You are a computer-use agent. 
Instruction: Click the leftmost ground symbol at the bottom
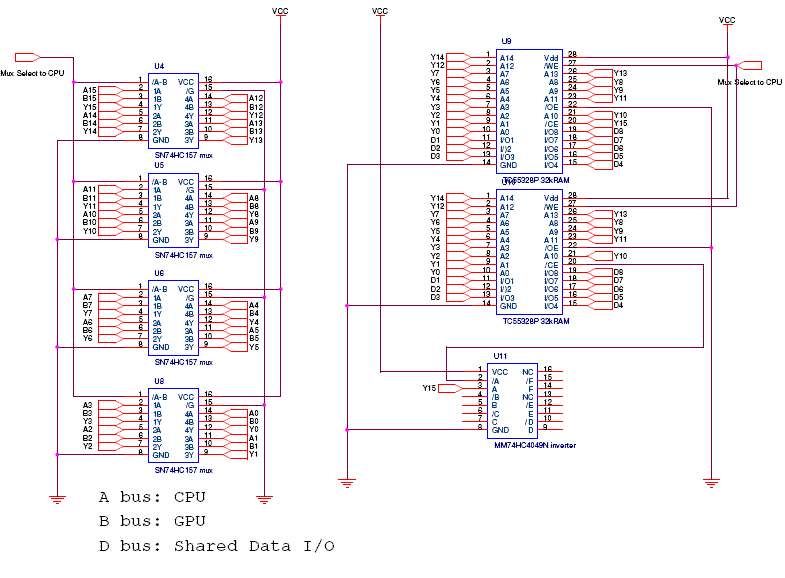tap(53, 496)
